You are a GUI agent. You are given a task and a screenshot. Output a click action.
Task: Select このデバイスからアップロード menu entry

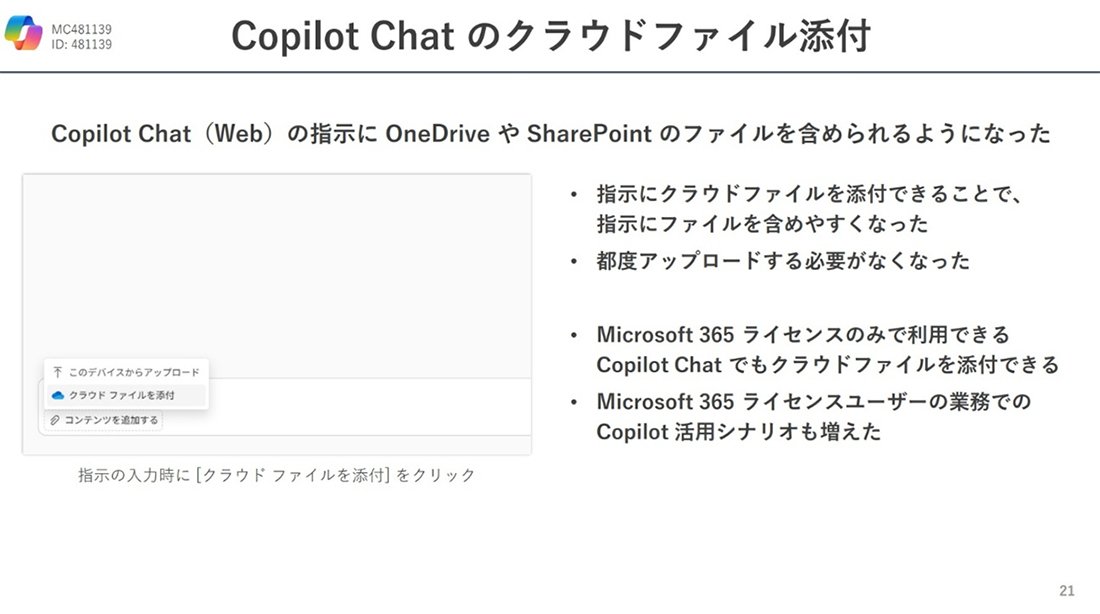pos(126,372)
